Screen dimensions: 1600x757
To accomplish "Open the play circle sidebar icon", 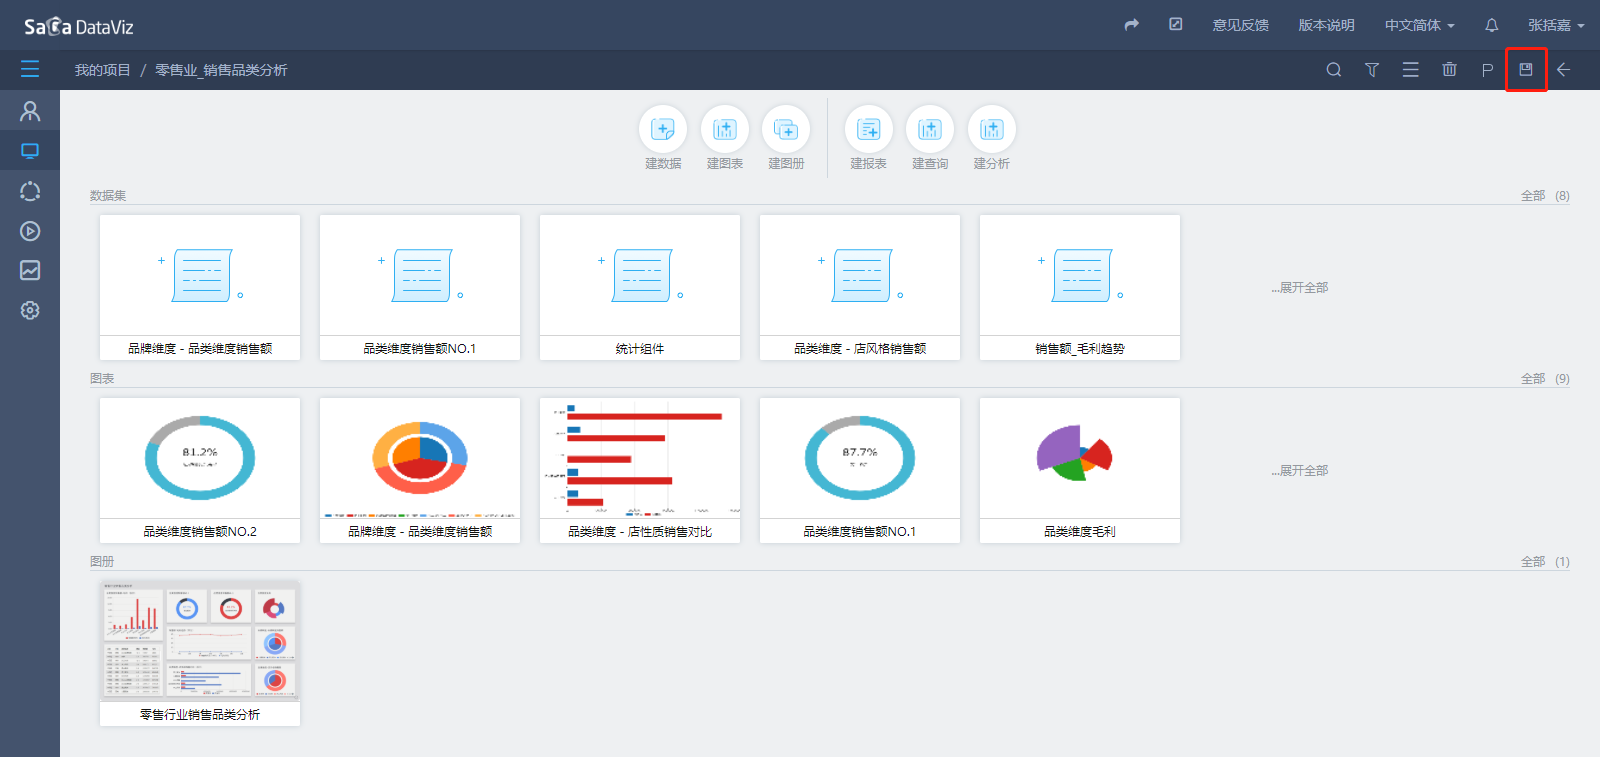I will click(30, 231).
